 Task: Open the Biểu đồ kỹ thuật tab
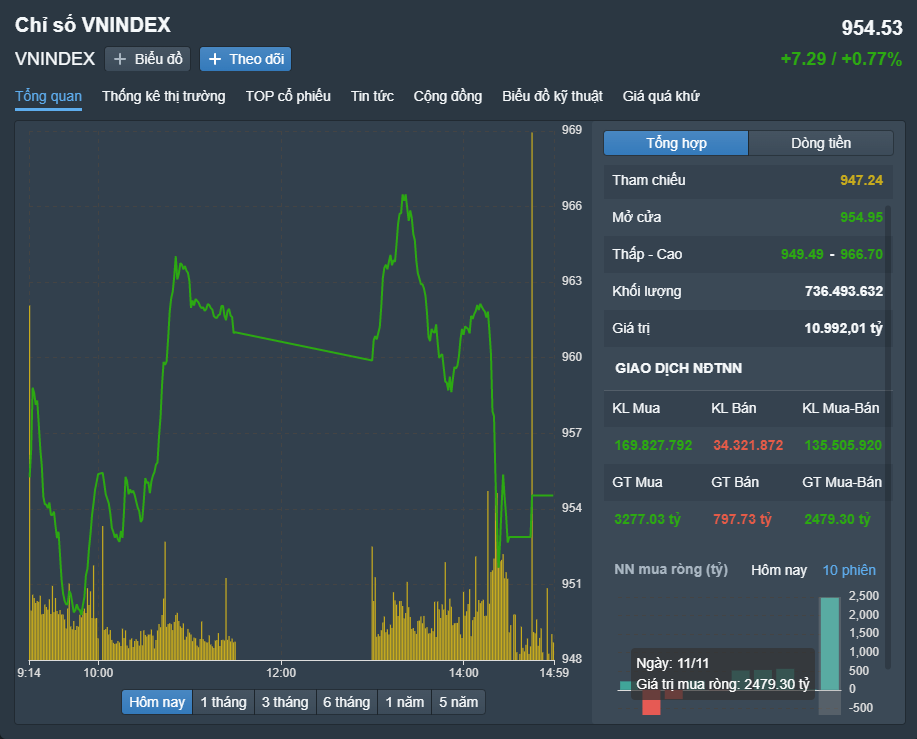tap(553, 96)
